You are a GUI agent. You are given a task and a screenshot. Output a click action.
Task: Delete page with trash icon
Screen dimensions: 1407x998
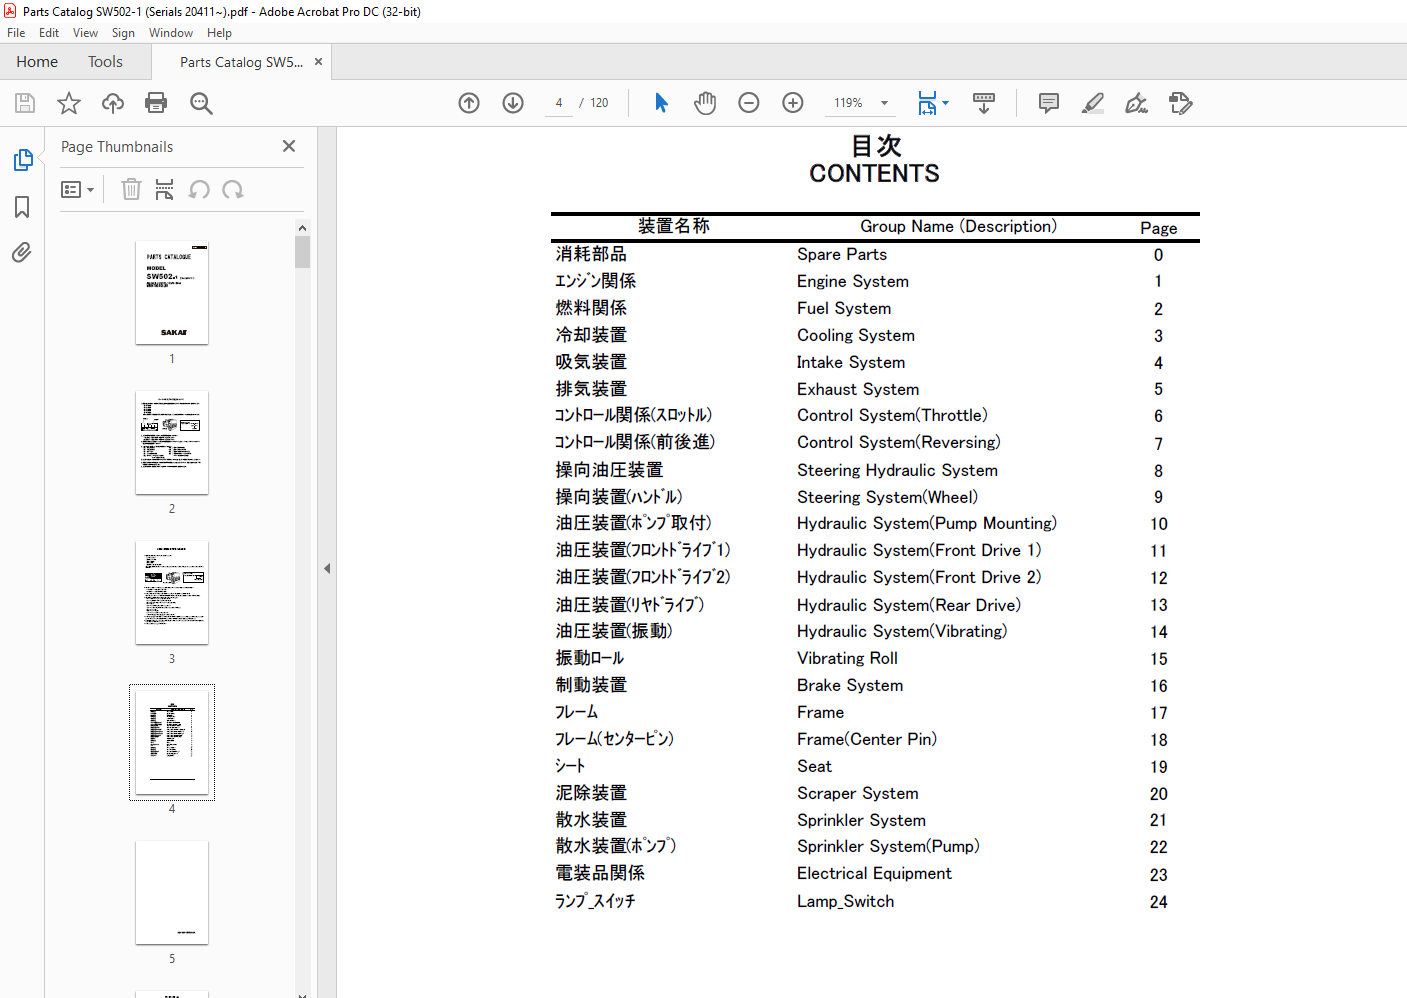click(x=131, y=189)
